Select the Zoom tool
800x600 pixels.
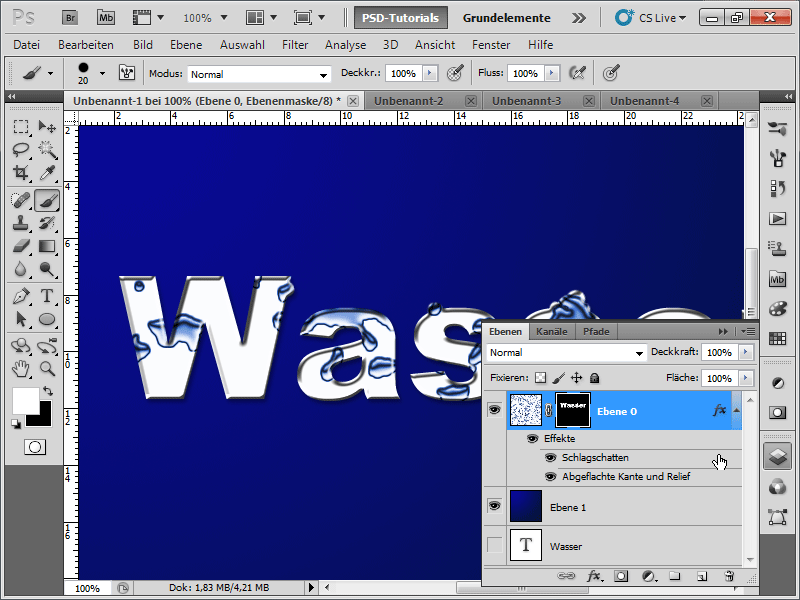(47, 368)
